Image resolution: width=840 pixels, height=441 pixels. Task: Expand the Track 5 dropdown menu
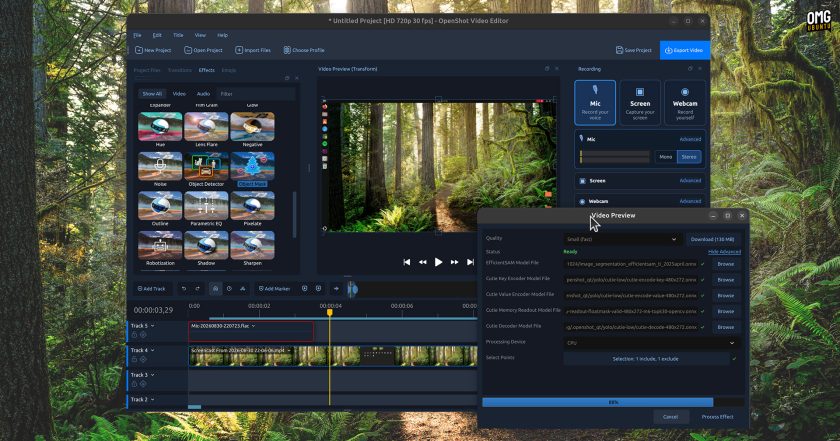[153, 326]
